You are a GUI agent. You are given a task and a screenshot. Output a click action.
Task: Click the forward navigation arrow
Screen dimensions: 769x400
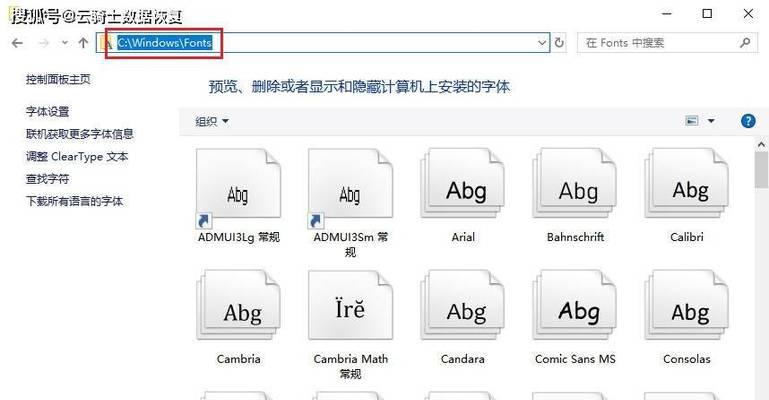[x=44, y=43]
